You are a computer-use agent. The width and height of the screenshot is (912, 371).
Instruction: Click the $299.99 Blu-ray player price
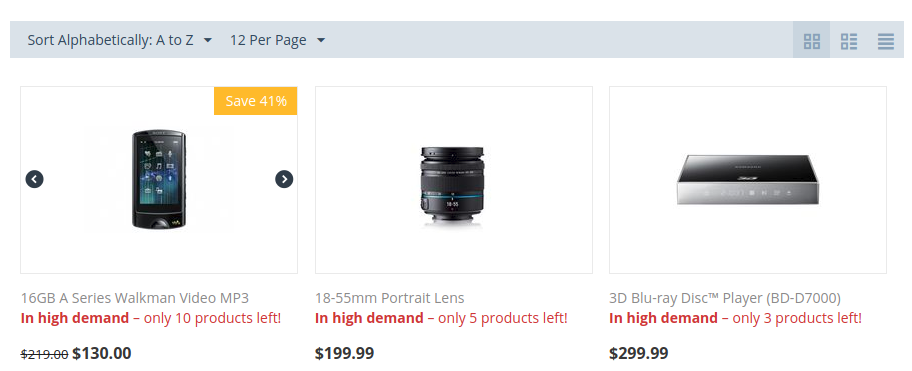pyautogui.click(x=639, y=353)
